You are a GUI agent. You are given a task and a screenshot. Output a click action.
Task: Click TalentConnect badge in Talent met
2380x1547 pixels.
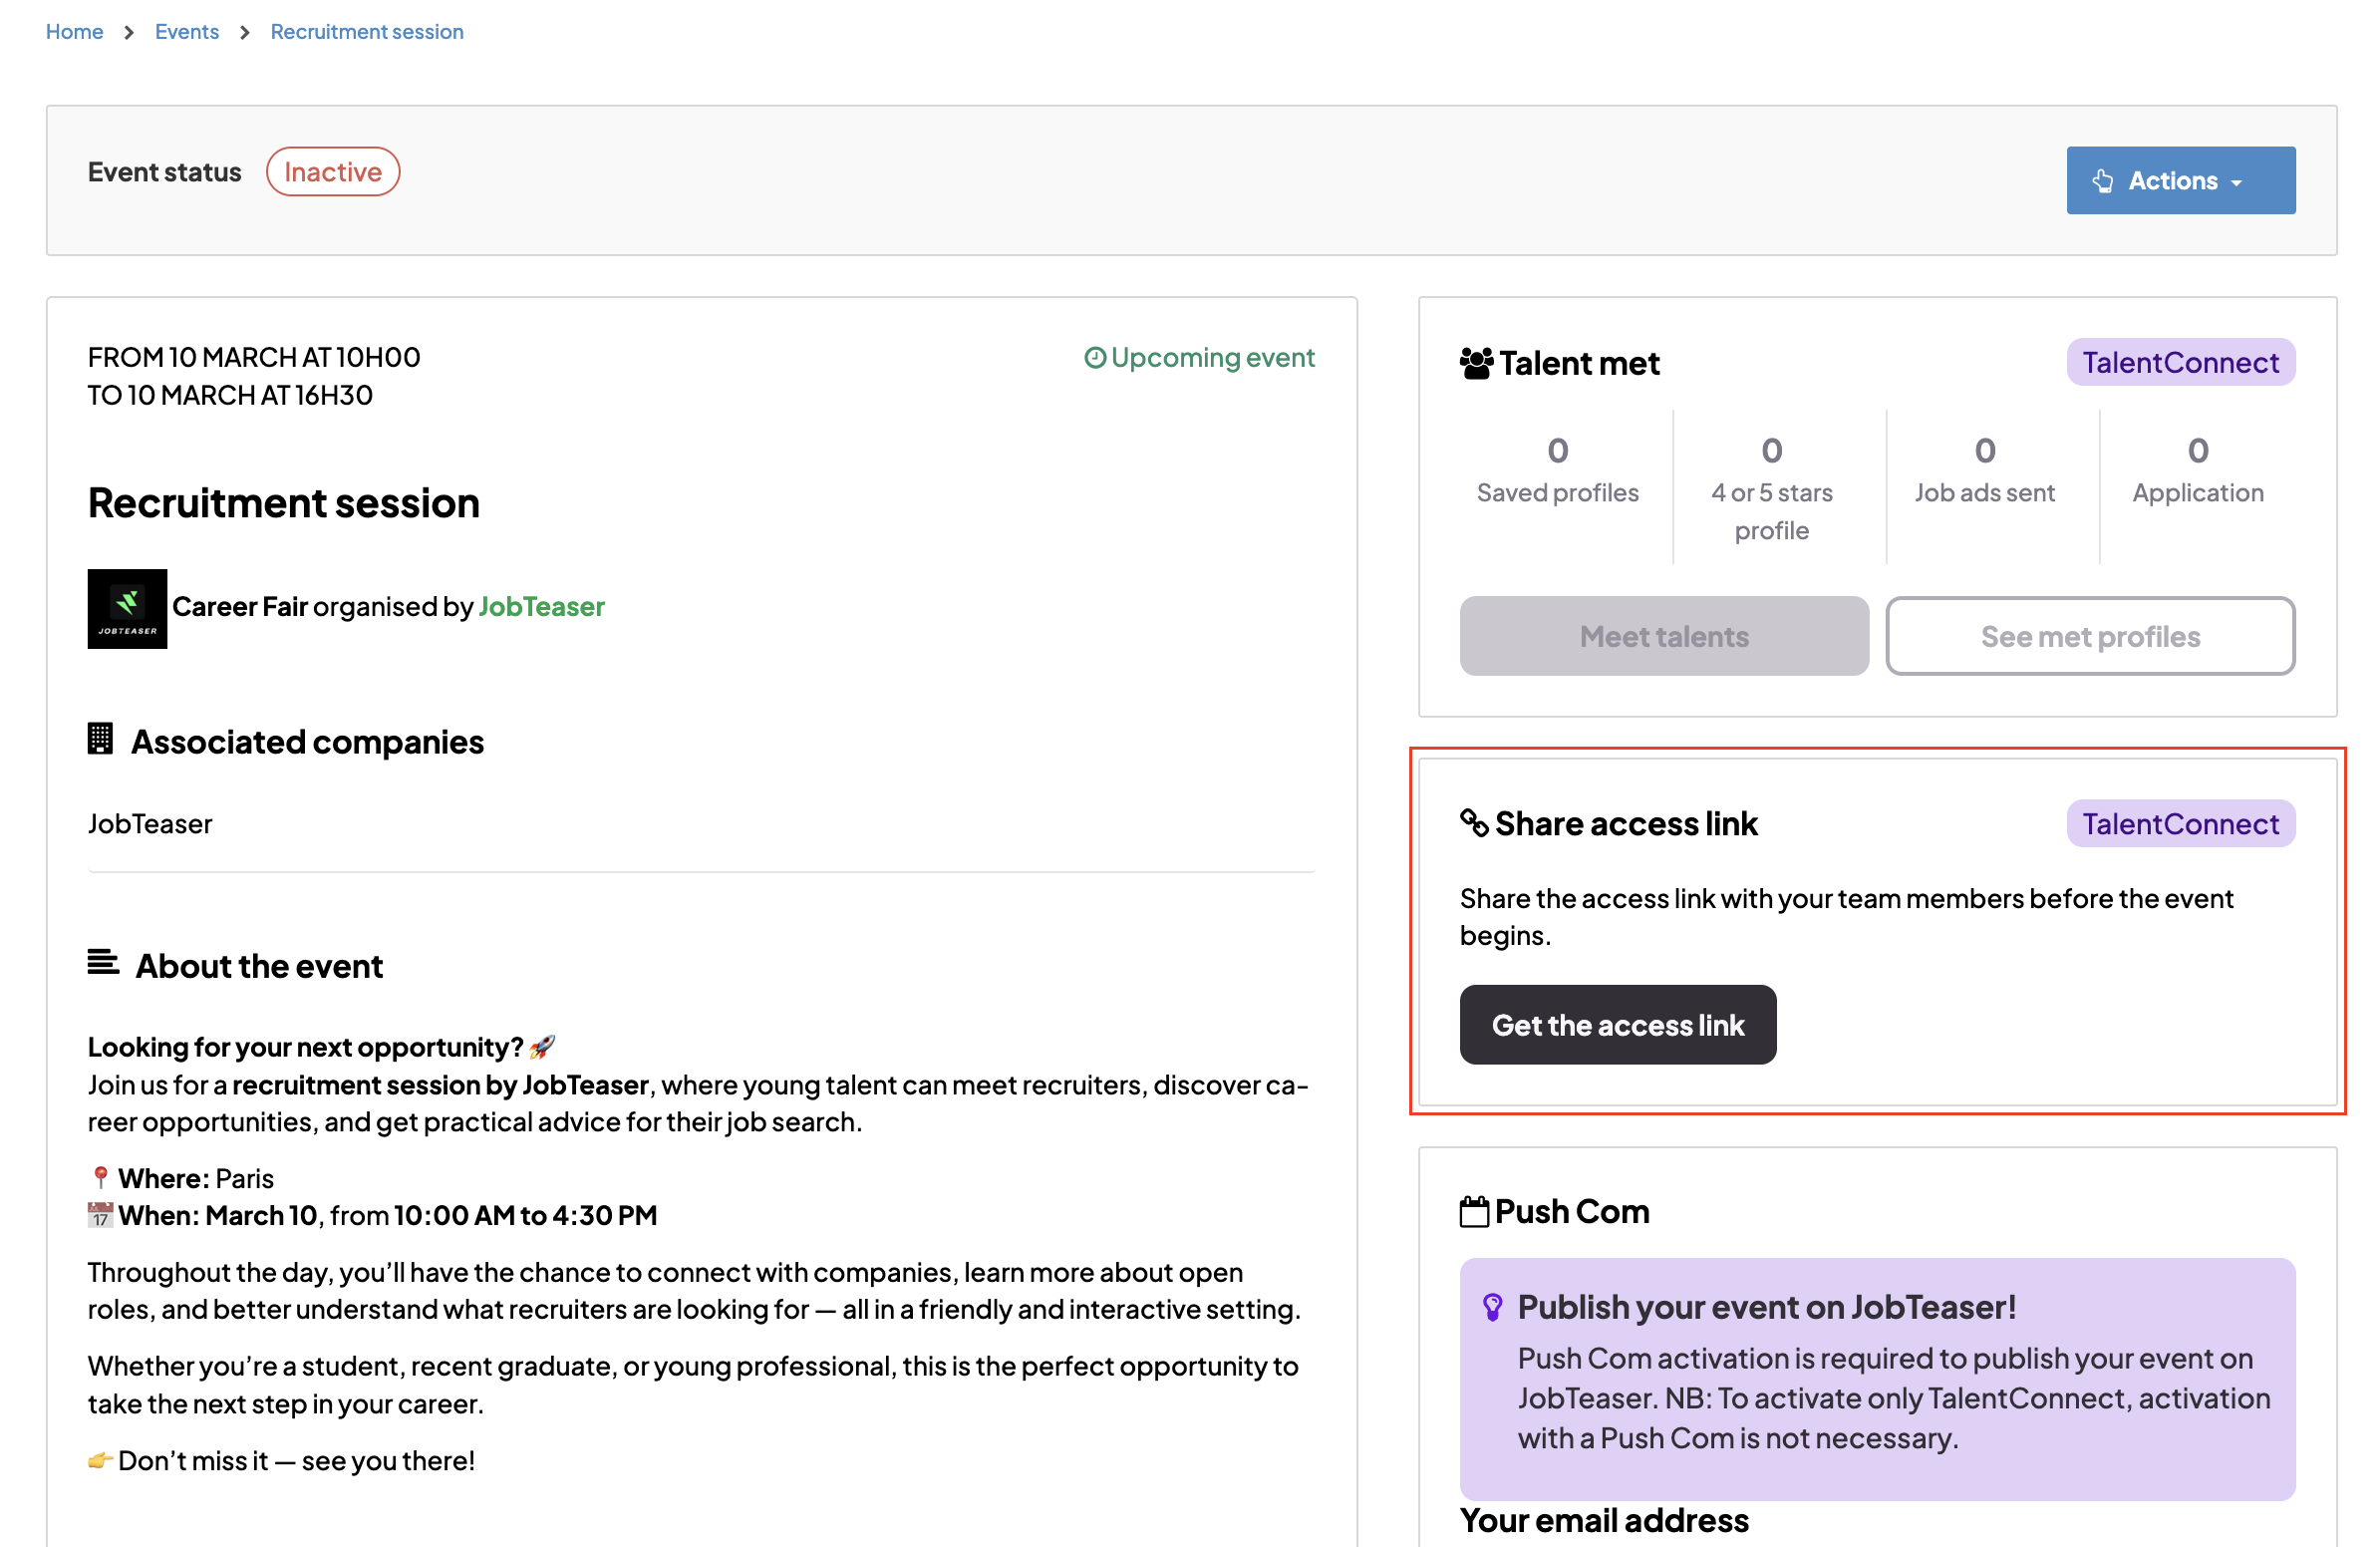point(2180,363)
